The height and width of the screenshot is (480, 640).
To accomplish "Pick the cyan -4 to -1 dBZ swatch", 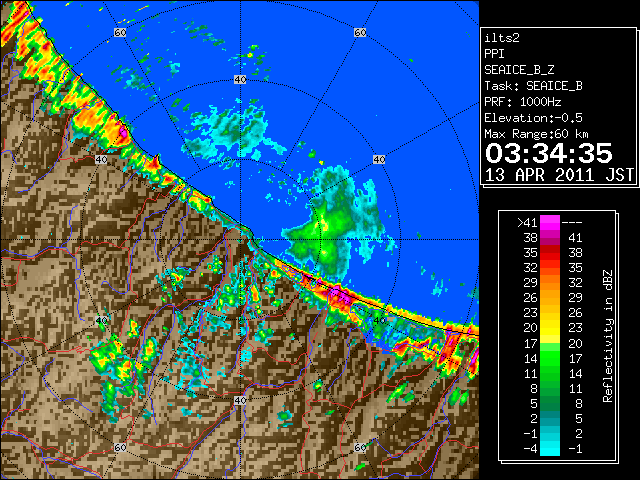I will pyautogui.click(x=550, y=448).
